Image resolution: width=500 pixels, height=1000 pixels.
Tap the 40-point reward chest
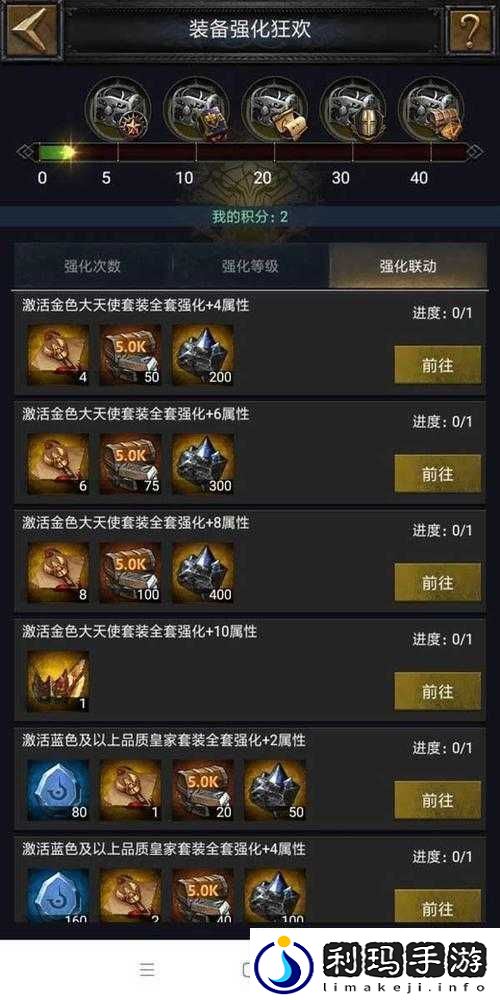click(431, 107)
